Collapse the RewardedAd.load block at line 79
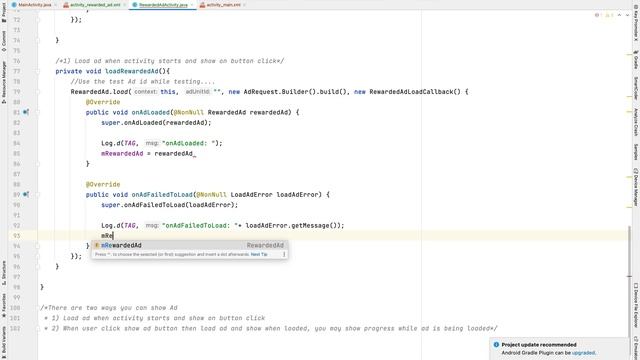 38,92
